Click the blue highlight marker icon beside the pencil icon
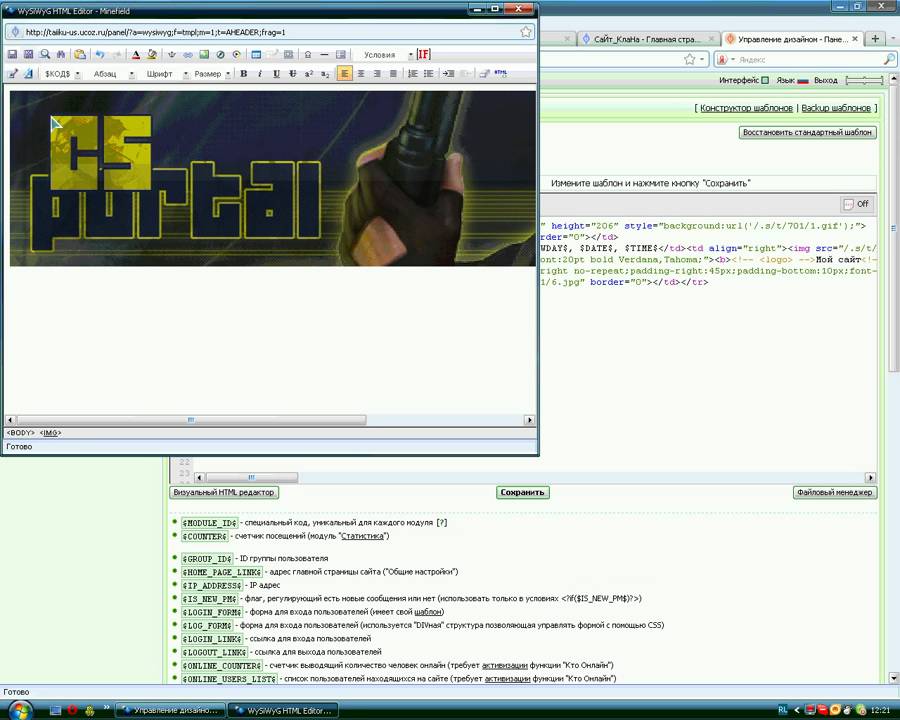The width and height of the screenshot is (900, 720). coord(28,73)
